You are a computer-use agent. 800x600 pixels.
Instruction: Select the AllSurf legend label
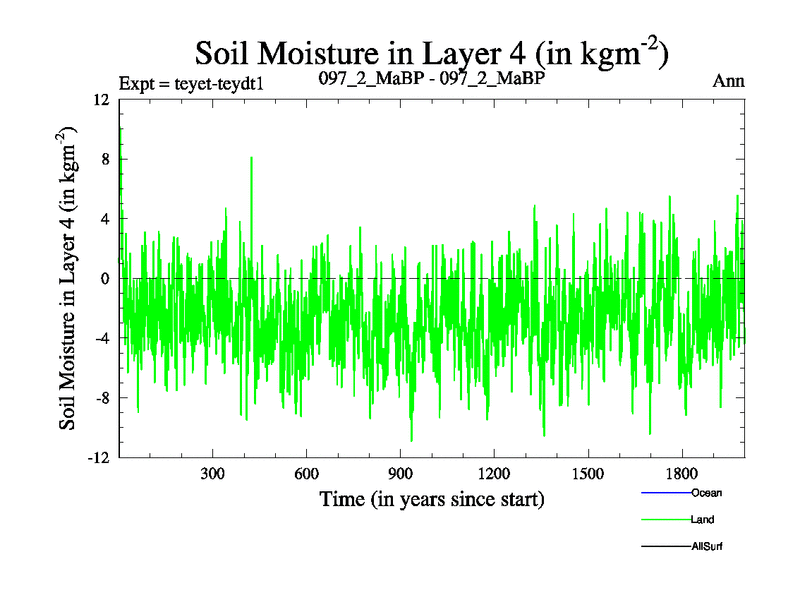[x=706, y=547]
